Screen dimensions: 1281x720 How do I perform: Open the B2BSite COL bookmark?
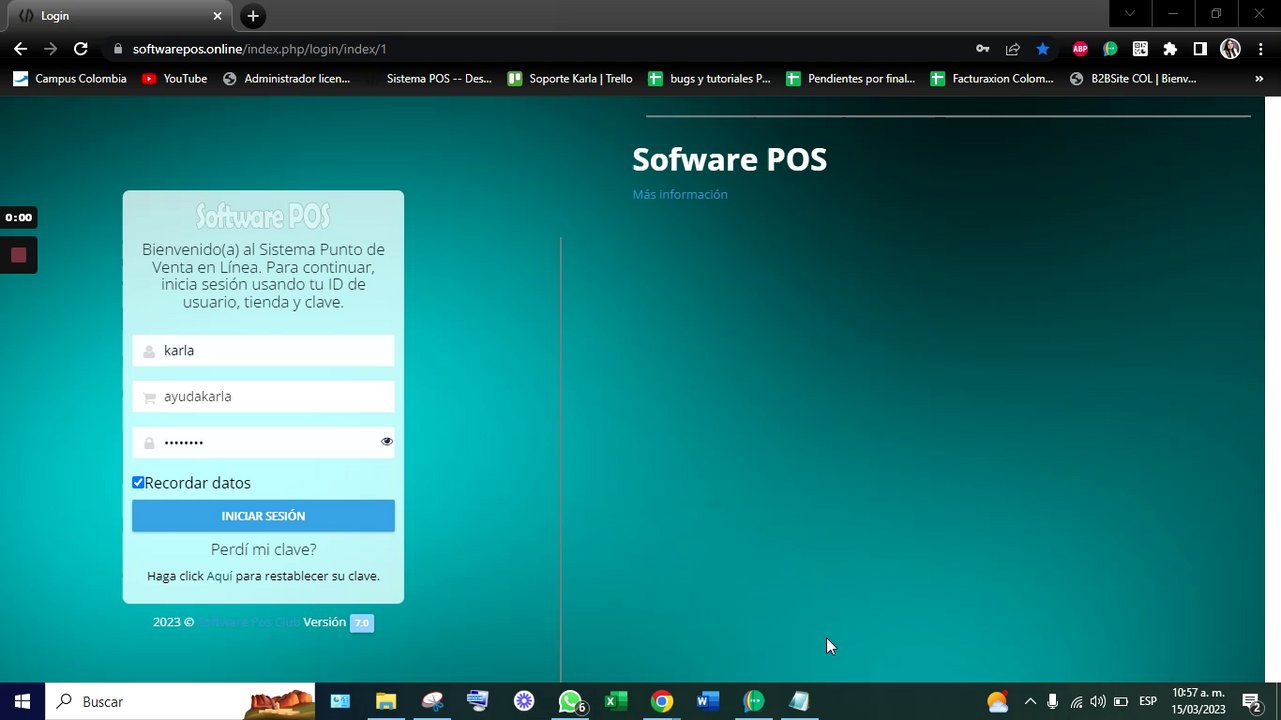coord(1133,78)
